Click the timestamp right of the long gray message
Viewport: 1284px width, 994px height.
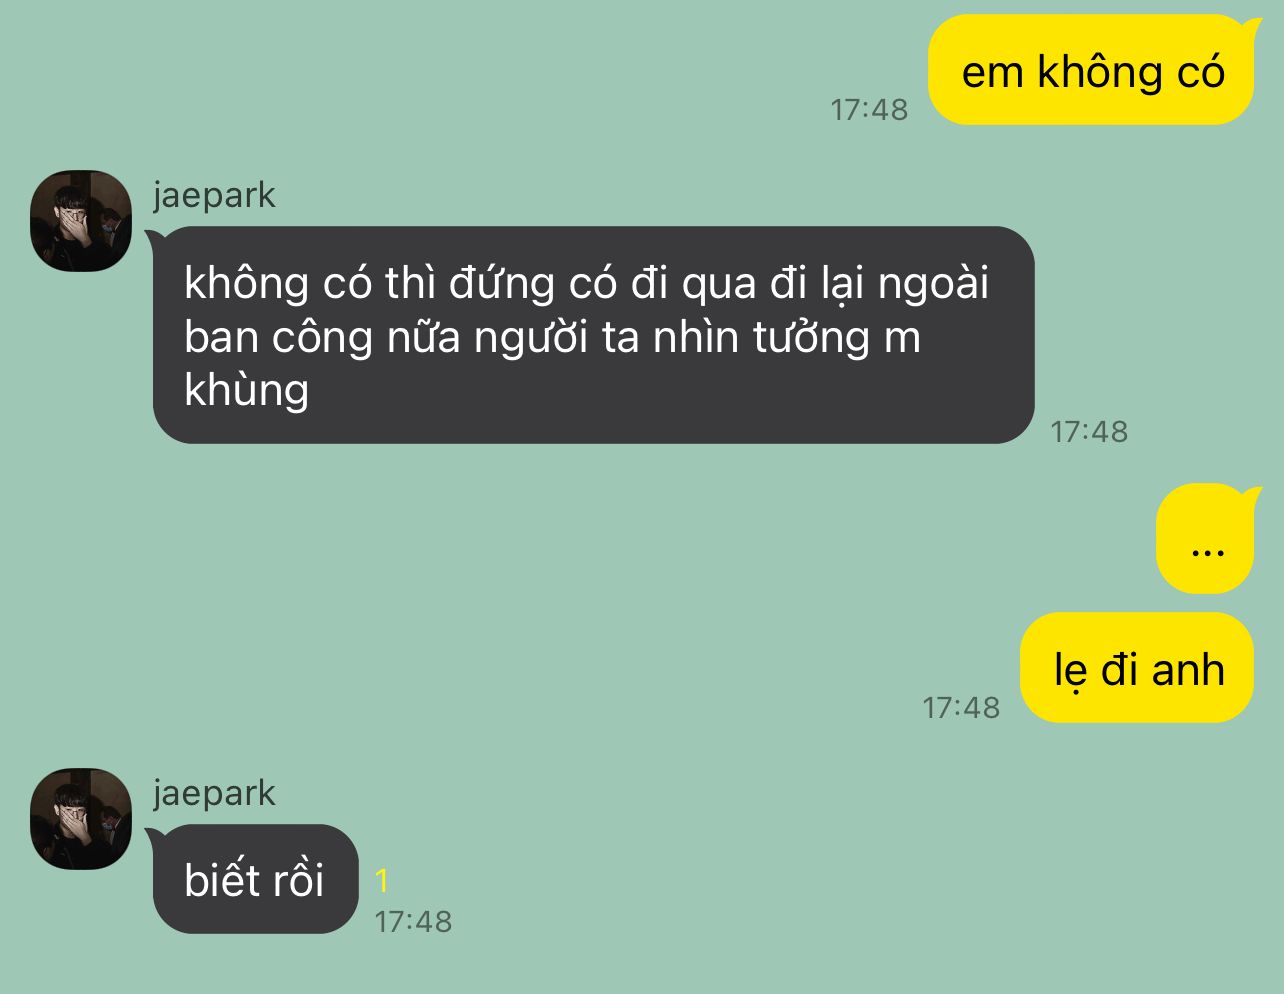coord(1089,431)
